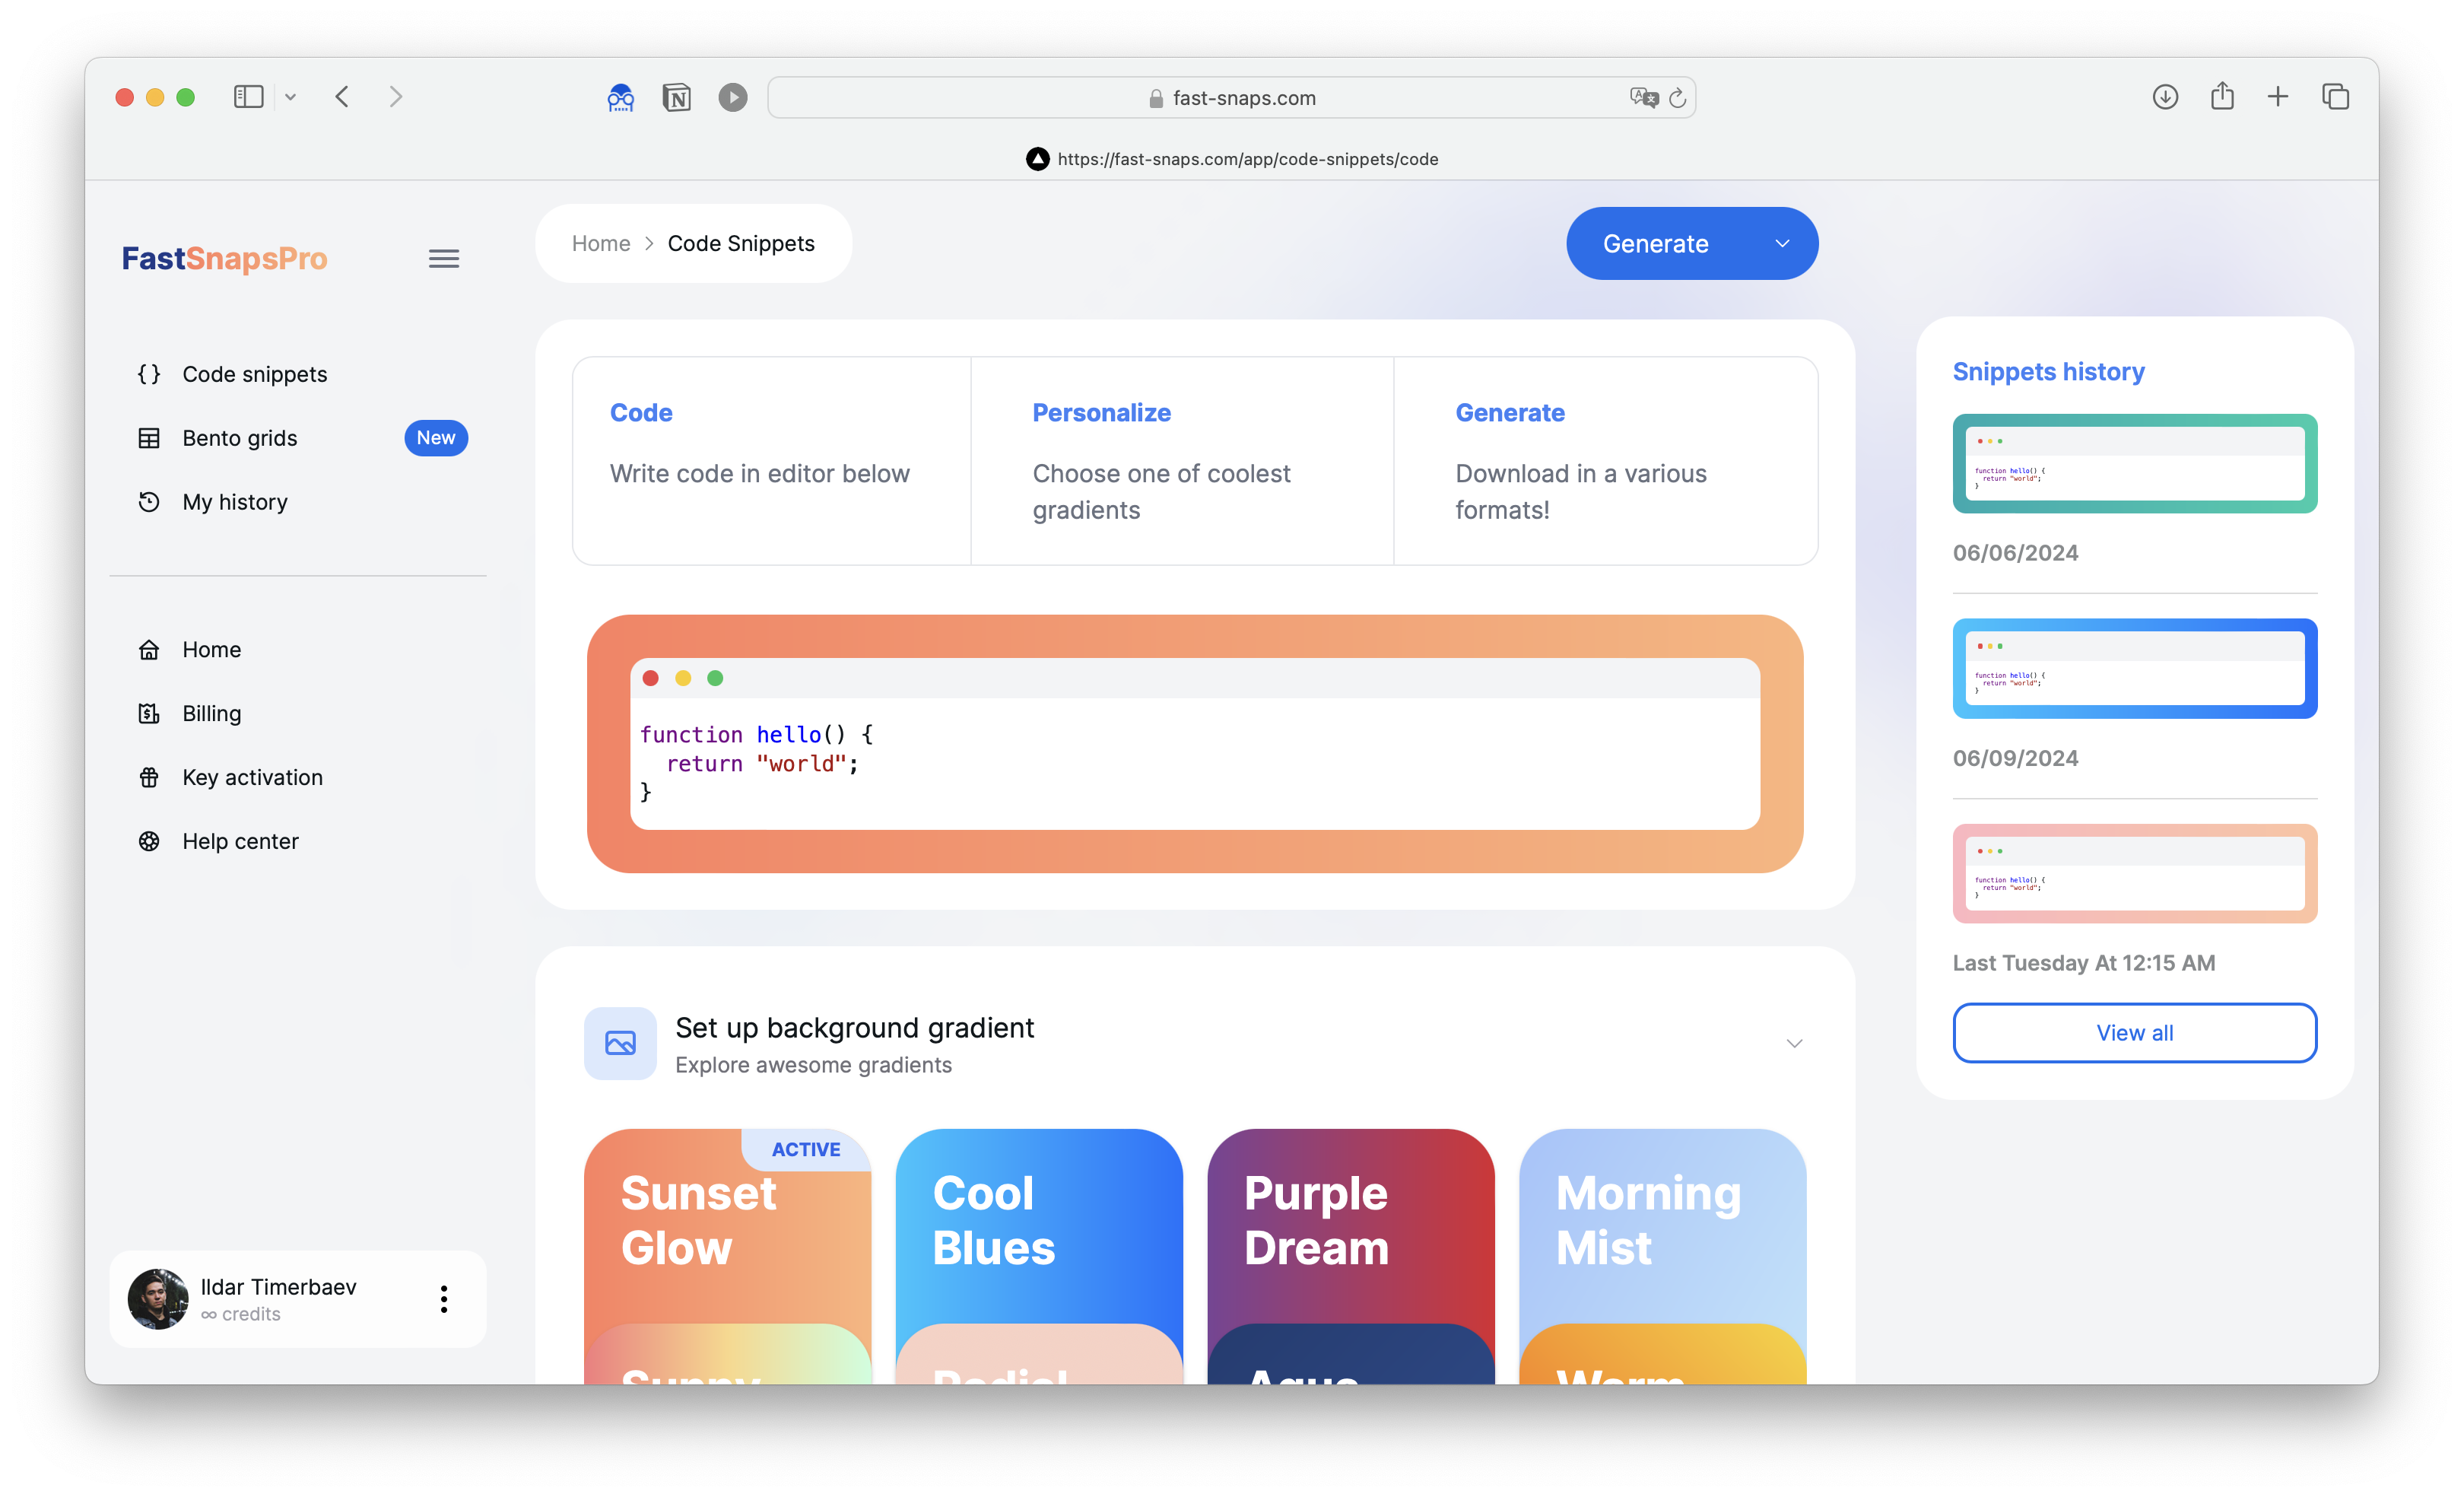Go to Home in the sidebar menu
The height and width of the screenshot is (1497, 2464).
point(211,650)
